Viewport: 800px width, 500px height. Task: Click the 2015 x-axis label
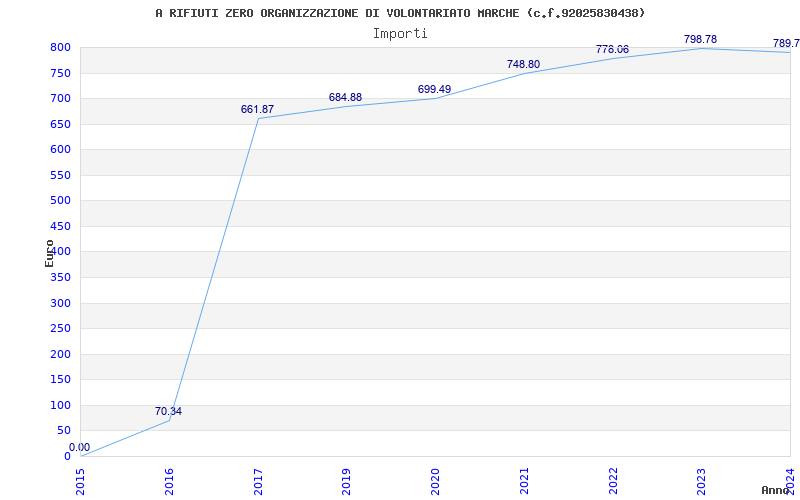pos(80,481)
